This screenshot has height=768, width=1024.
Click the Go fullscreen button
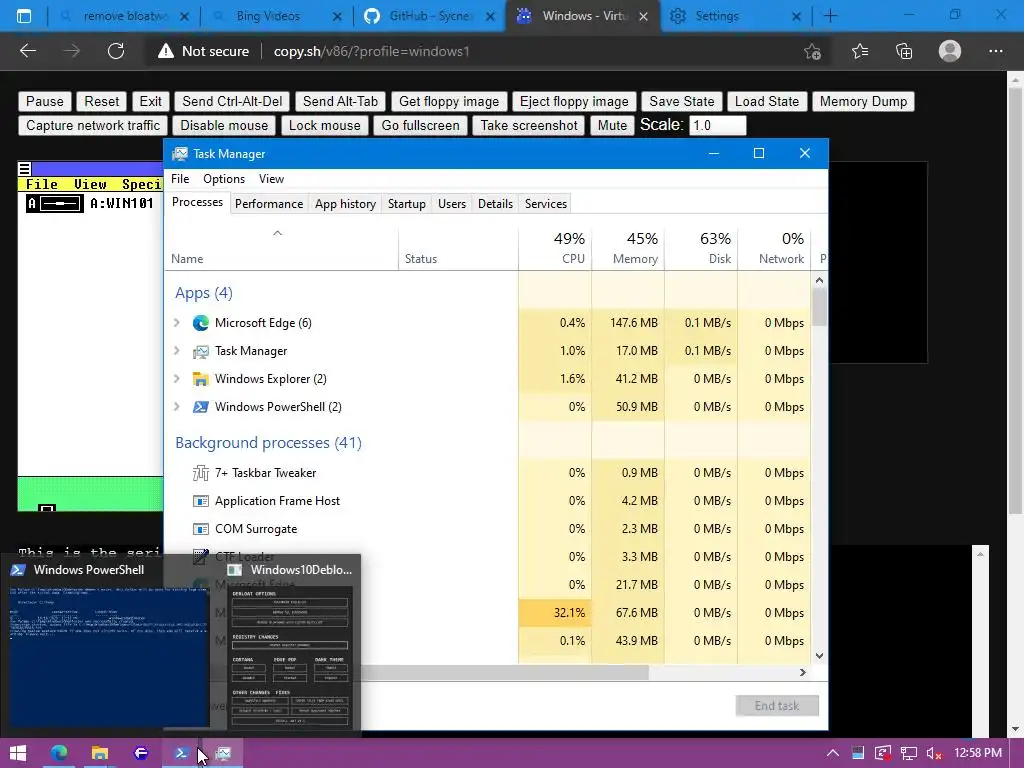coord(421,125)
